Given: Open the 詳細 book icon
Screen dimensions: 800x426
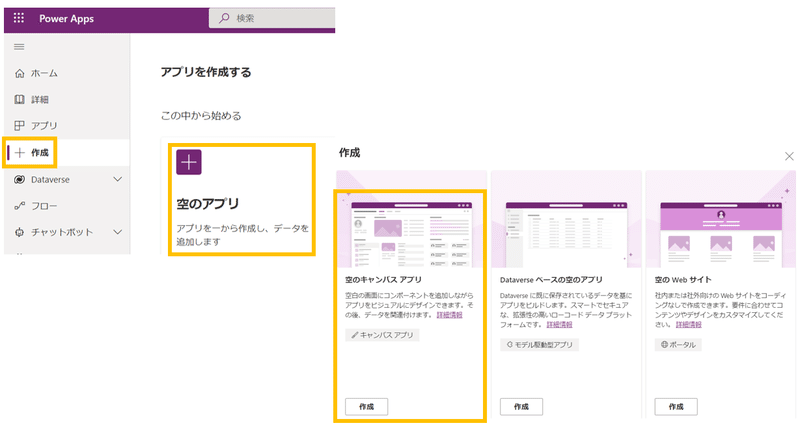Looking at the screenshot, I should [19, 99].
